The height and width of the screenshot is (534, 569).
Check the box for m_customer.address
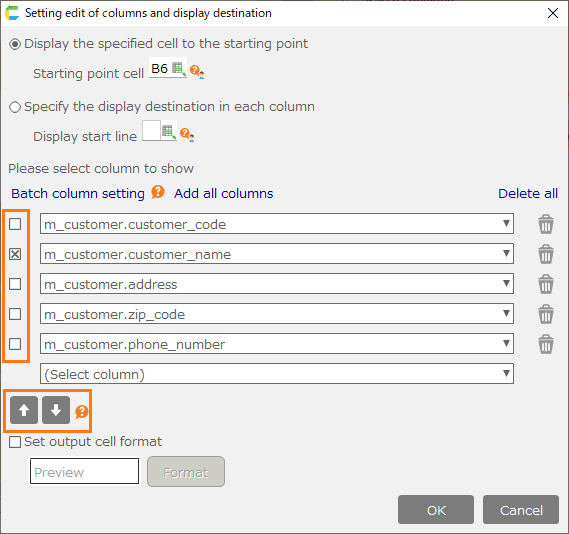click(x=15, y=284)
